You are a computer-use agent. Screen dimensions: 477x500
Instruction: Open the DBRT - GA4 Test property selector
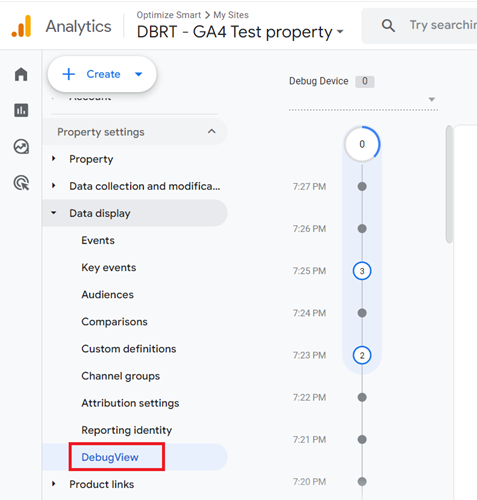pyautogui.click(x=240, y=32)
